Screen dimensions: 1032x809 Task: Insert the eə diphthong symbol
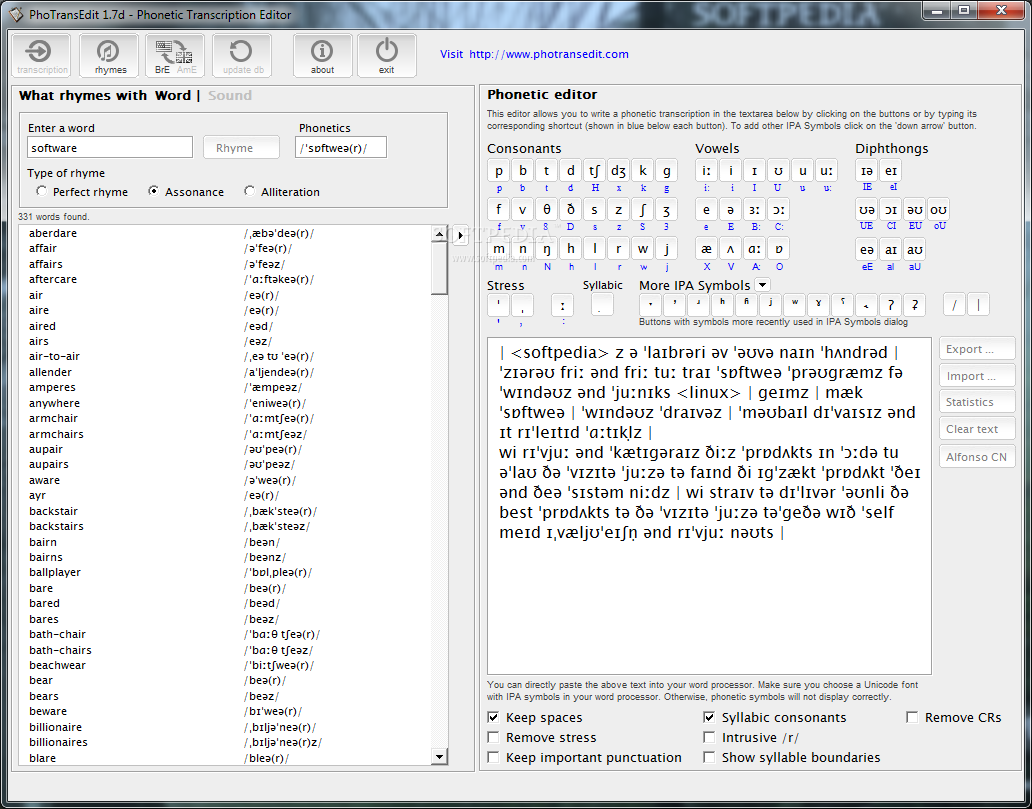click(867, 249)
